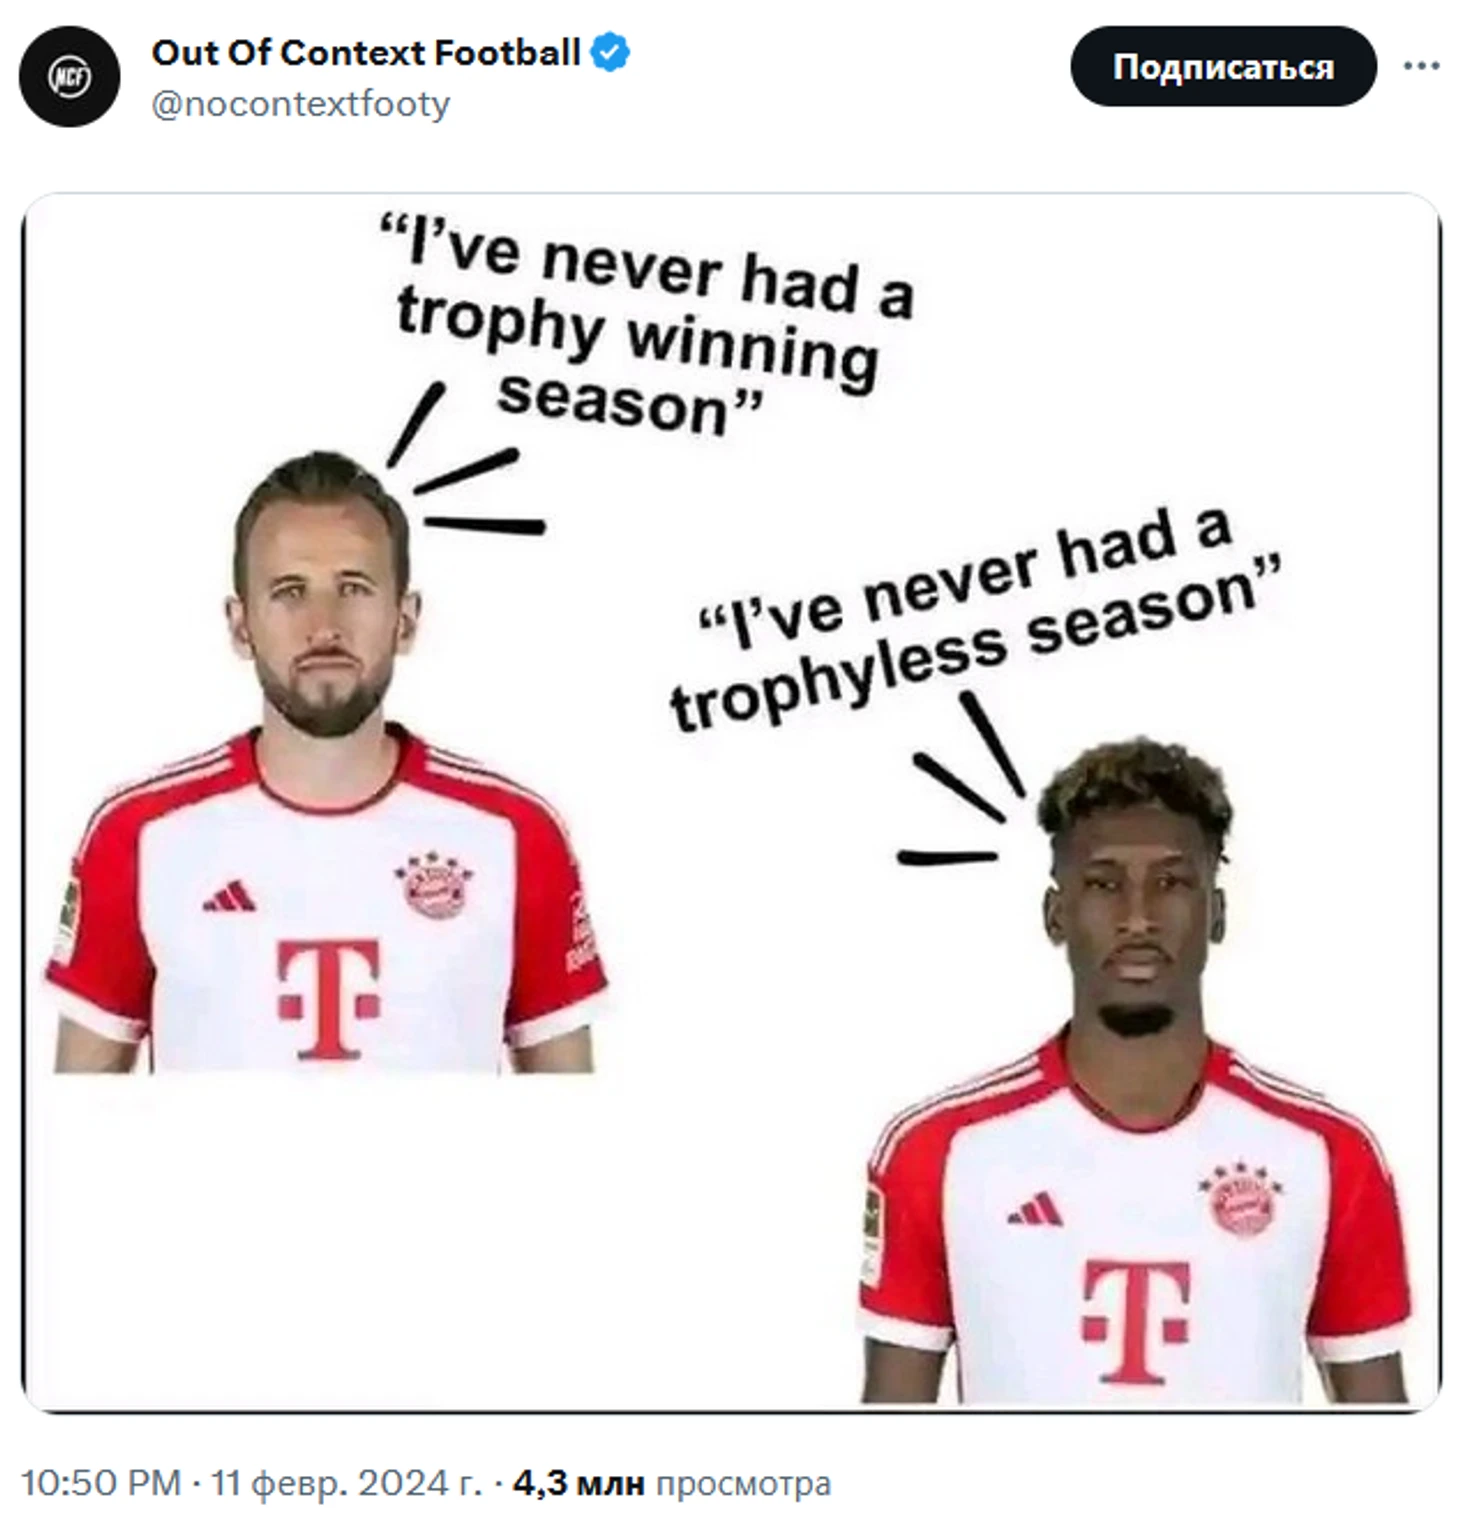Click the Telekom T logo on the left jersey
This screenshot has height=1522, width=1460.
point(328,998)
